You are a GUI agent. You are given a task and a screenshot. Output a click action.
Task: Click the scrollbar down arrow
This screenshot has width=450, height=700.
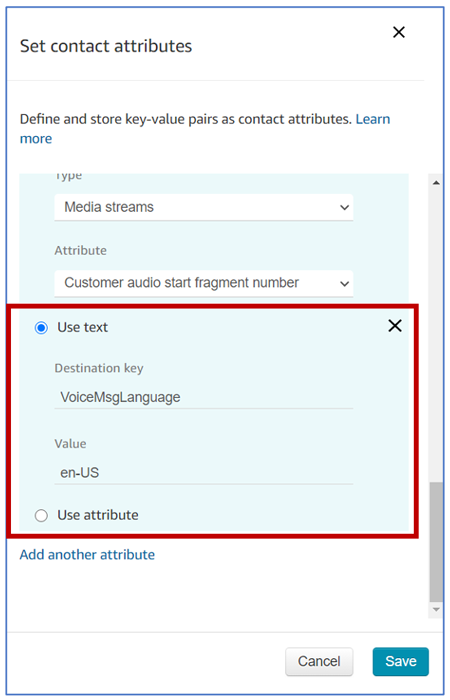point(436,609)
